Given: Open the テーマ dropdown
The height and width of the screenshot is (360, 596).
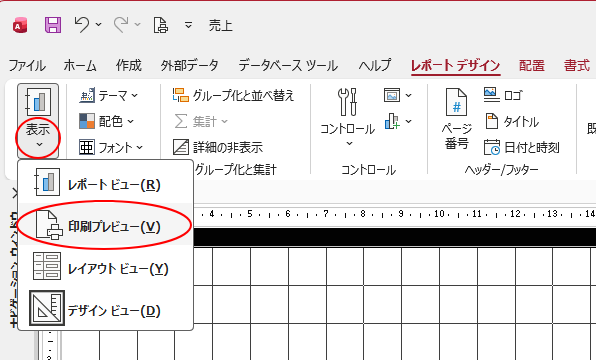Looking at the screenshot, I should [x=109, y=95].
